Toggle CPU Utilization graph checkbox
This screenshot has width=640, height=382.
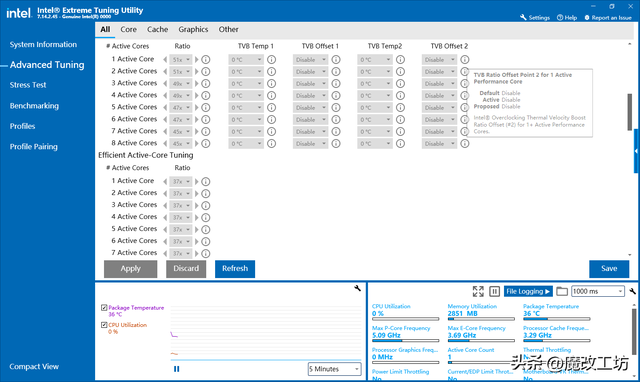[104, 325]
